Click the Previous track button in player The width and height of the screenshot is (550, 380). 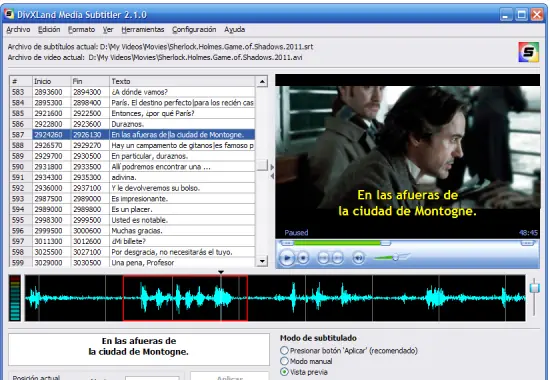323,258
